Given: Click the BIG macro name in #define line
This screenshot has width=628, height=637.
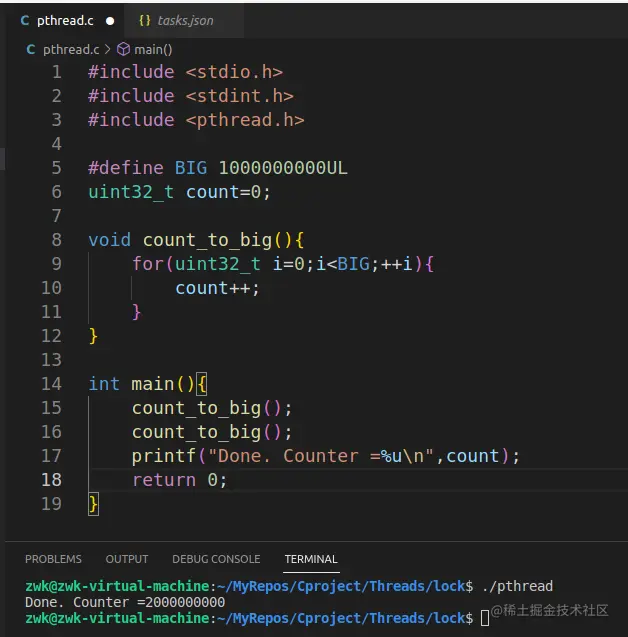Looking at the screenshot, I should 191,168.
